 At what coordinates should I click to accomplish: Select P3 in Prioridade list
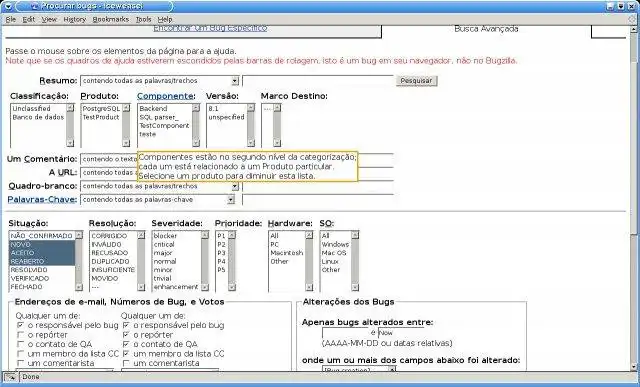pyautogui.click(x=221, y=253)
